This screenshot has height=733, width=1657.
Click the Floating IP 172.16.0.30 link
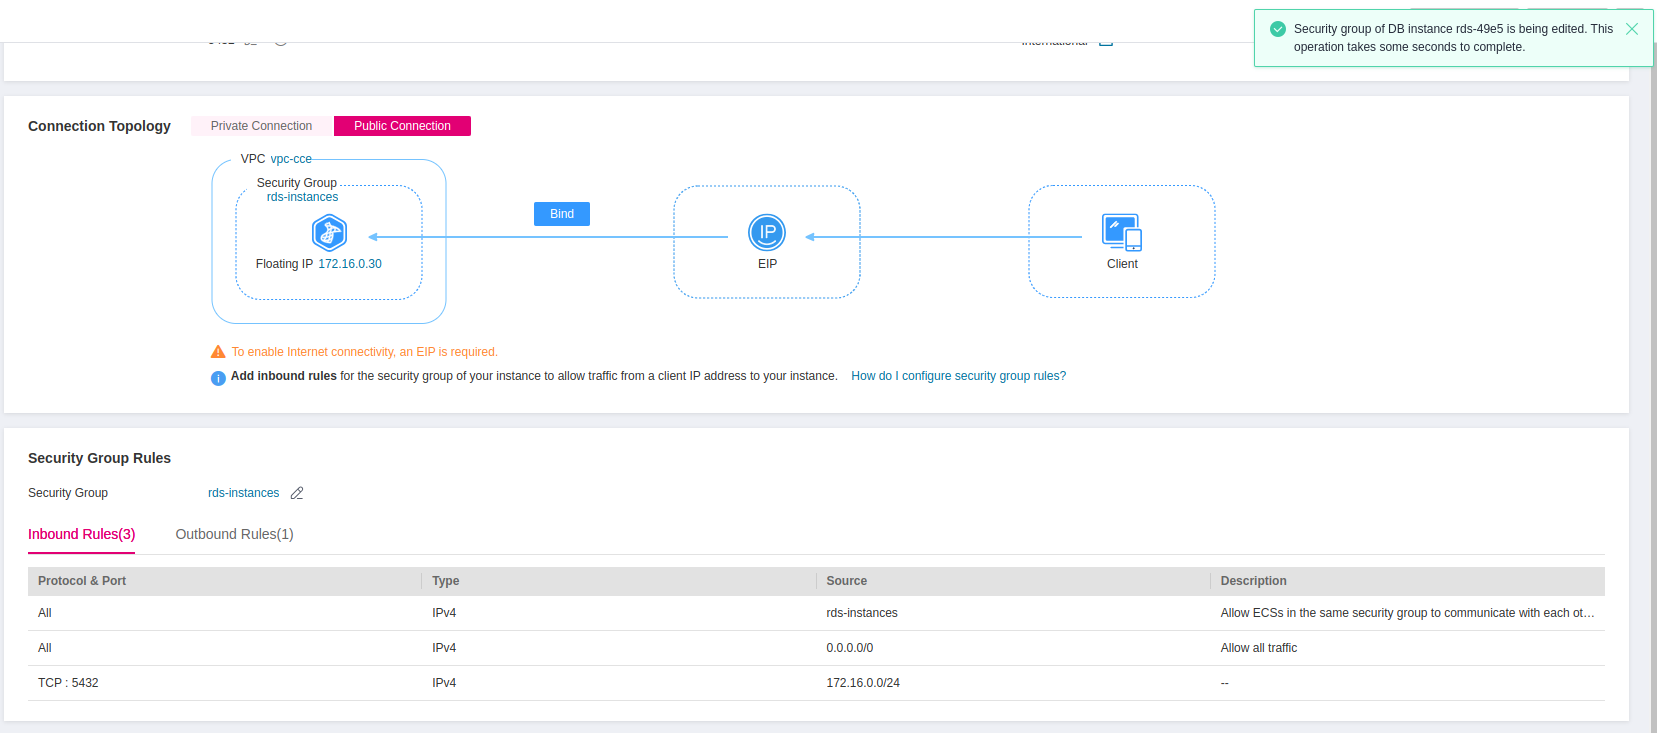tap(349, 264)
